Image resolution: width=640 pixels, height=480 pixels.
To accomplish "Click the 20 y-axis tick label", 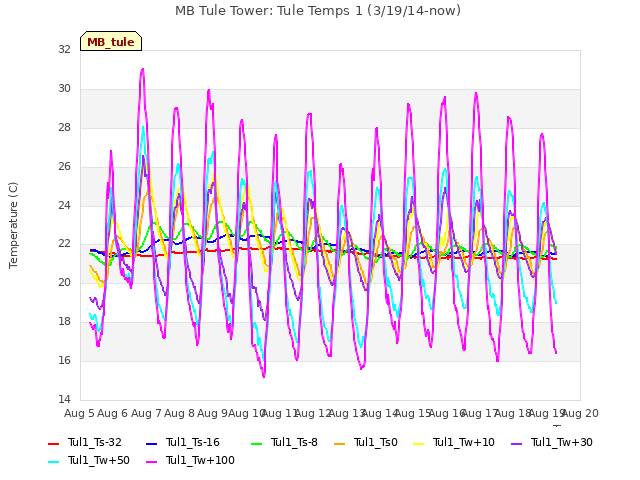I will (x=64, y=282).
